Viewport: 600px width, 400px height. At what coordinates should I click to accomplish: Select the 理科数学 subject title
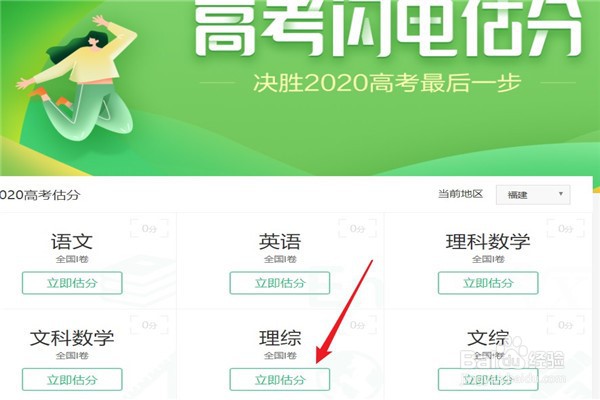pyautogui.click(x=488, y=242)
